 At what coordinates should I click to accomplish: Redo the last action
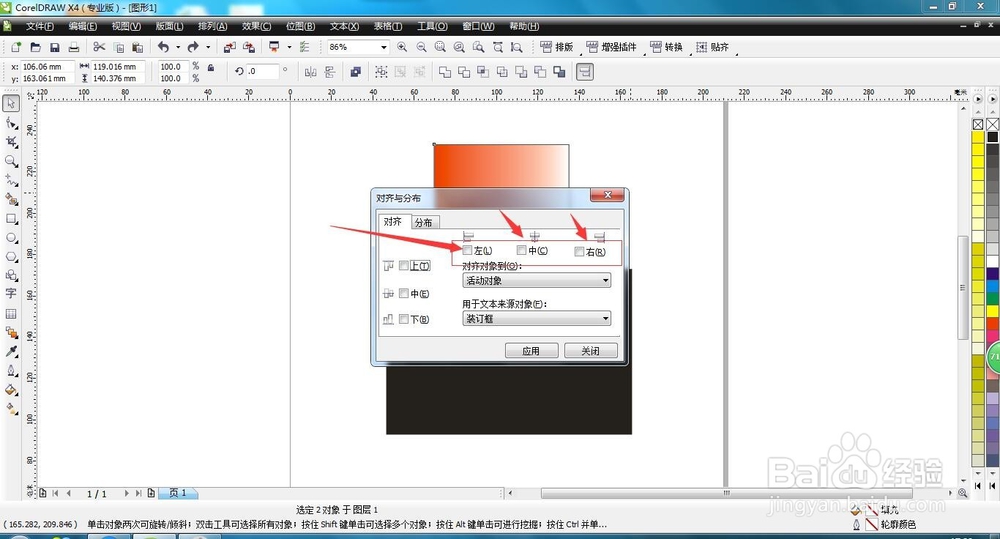pyautogui.click(x=193, y=47)
